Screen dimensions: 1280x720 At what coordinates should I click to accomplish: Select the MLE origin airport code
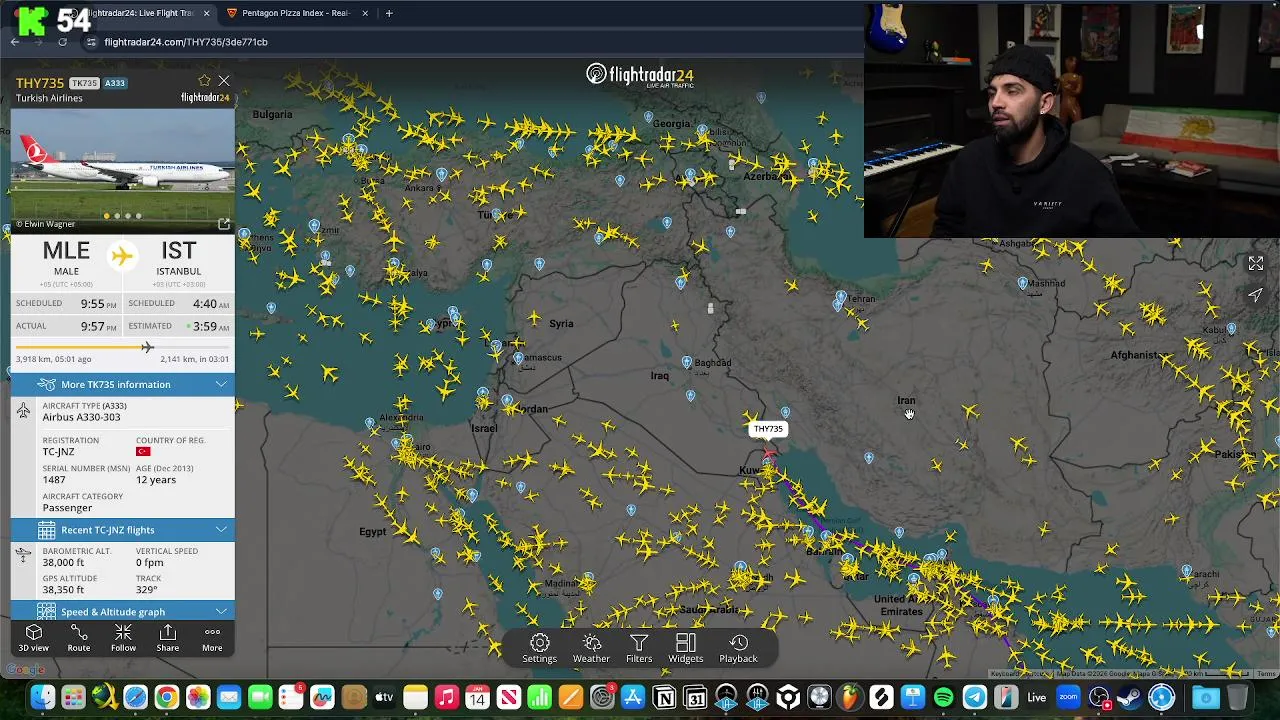point(66,251)
